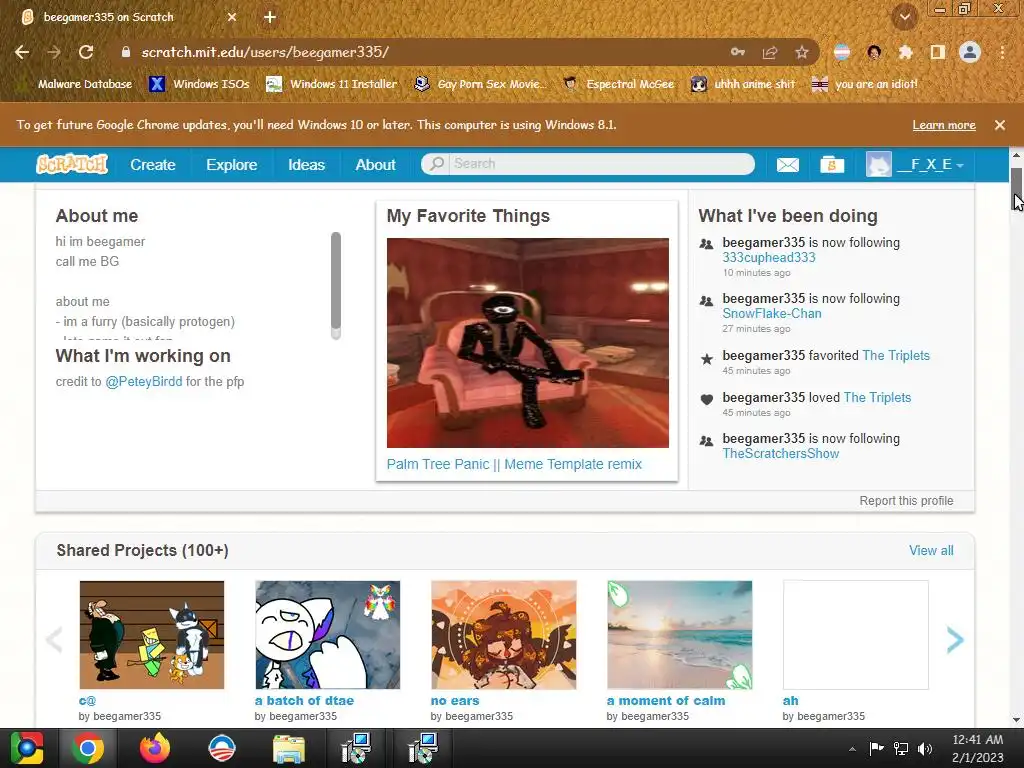Go back using the browser back arrow

[x=22, y=52]
